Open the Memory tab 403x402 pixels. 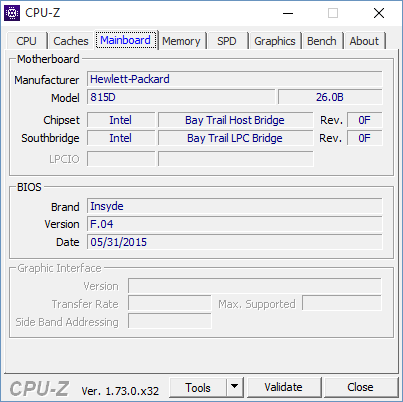pos(181,41)
